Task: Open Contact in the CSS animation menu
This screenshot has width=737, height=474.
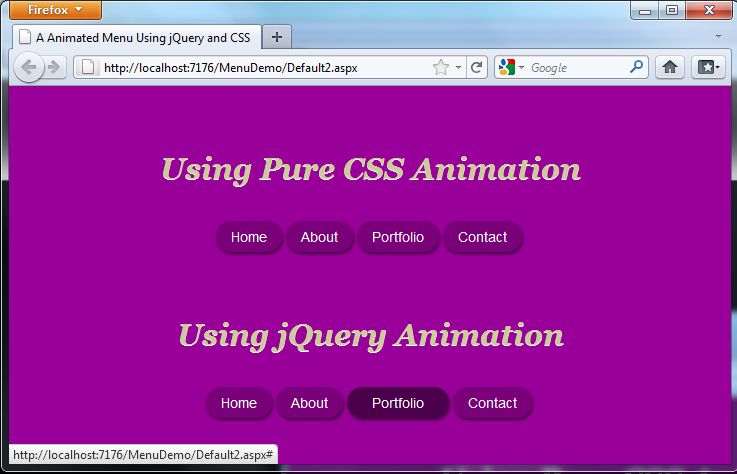Action: [483, 237]
